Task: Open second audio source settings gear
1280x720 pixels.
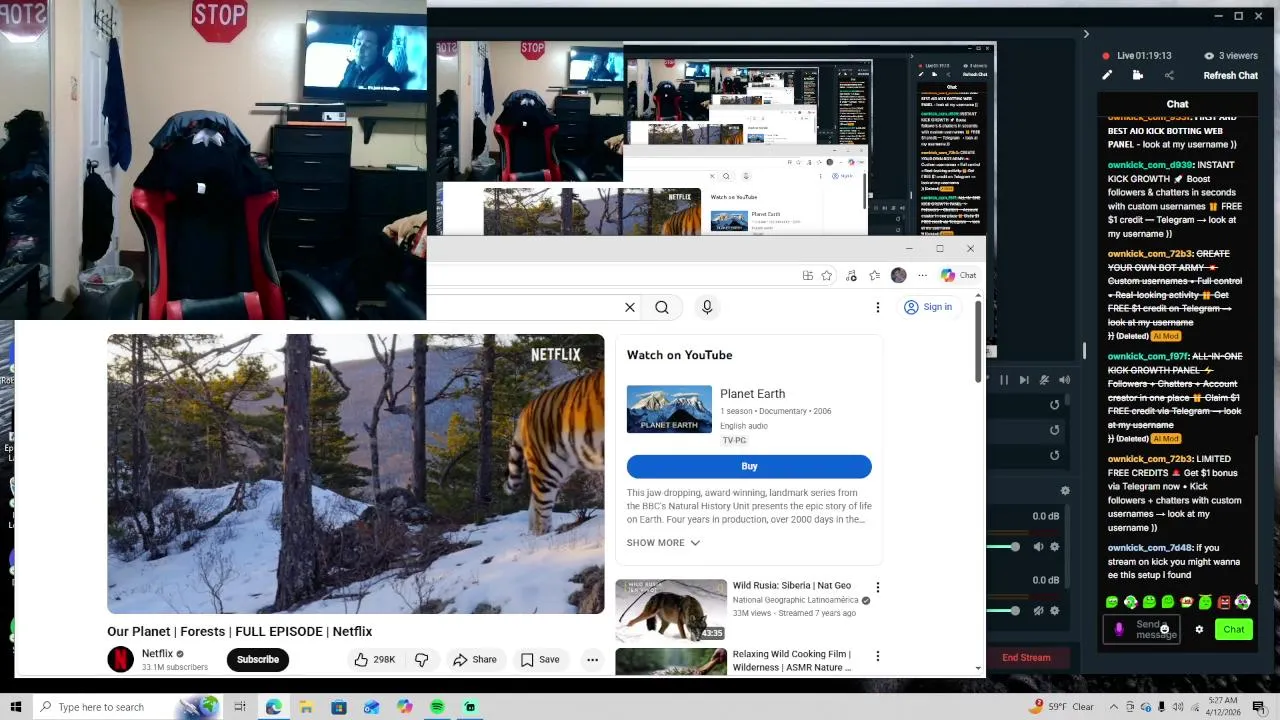Action: [x=1054, y=611]
